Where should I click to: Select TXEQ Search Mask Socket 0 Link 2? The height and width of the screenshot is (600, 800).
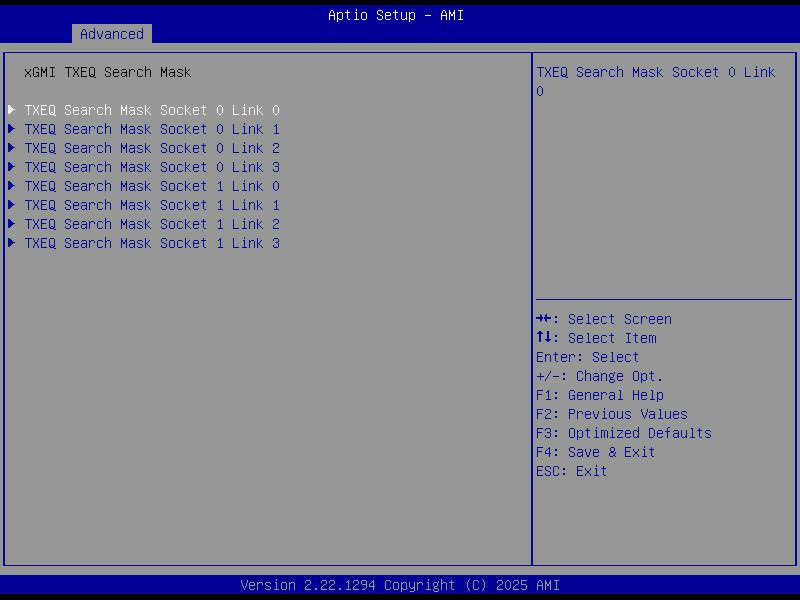coord(150,148)
